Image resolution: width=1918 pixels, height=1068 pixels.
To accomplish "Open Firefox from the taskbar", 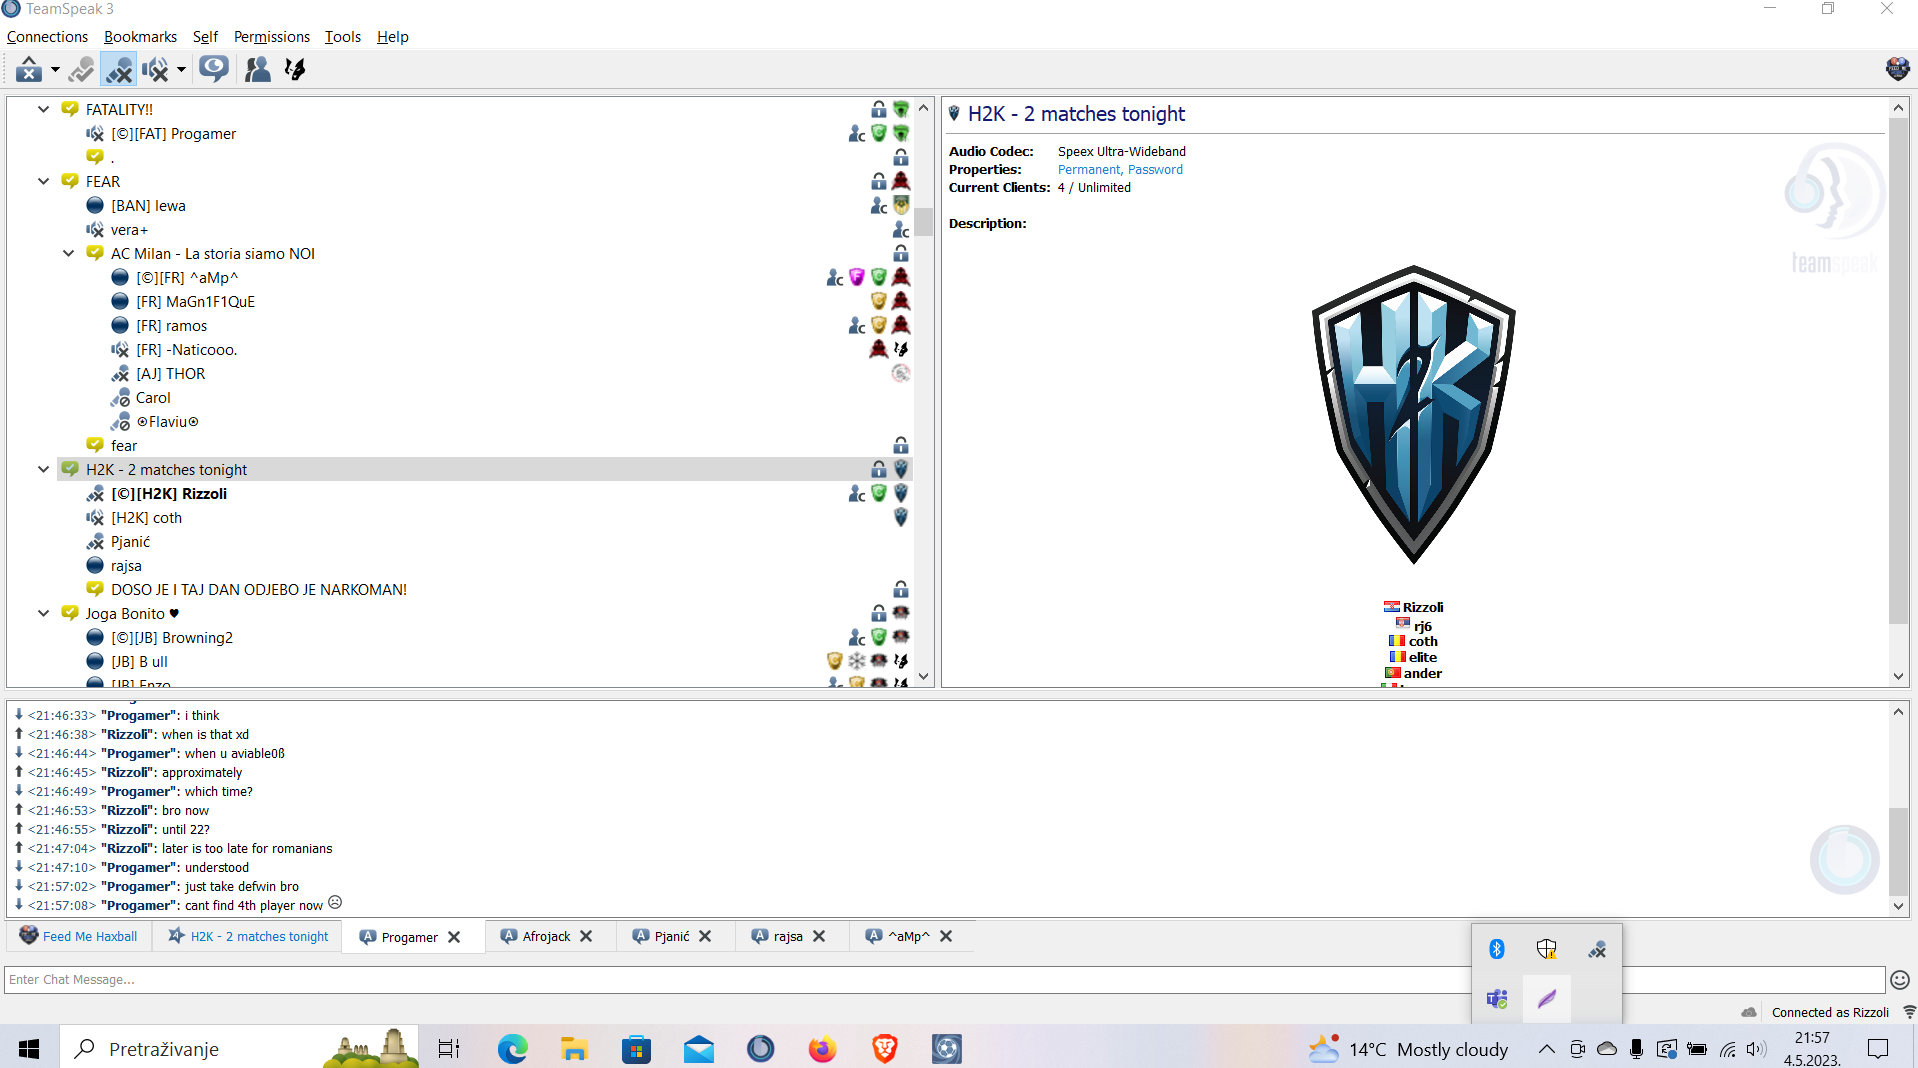I will pyautogui.click(x=822, y=1049).
